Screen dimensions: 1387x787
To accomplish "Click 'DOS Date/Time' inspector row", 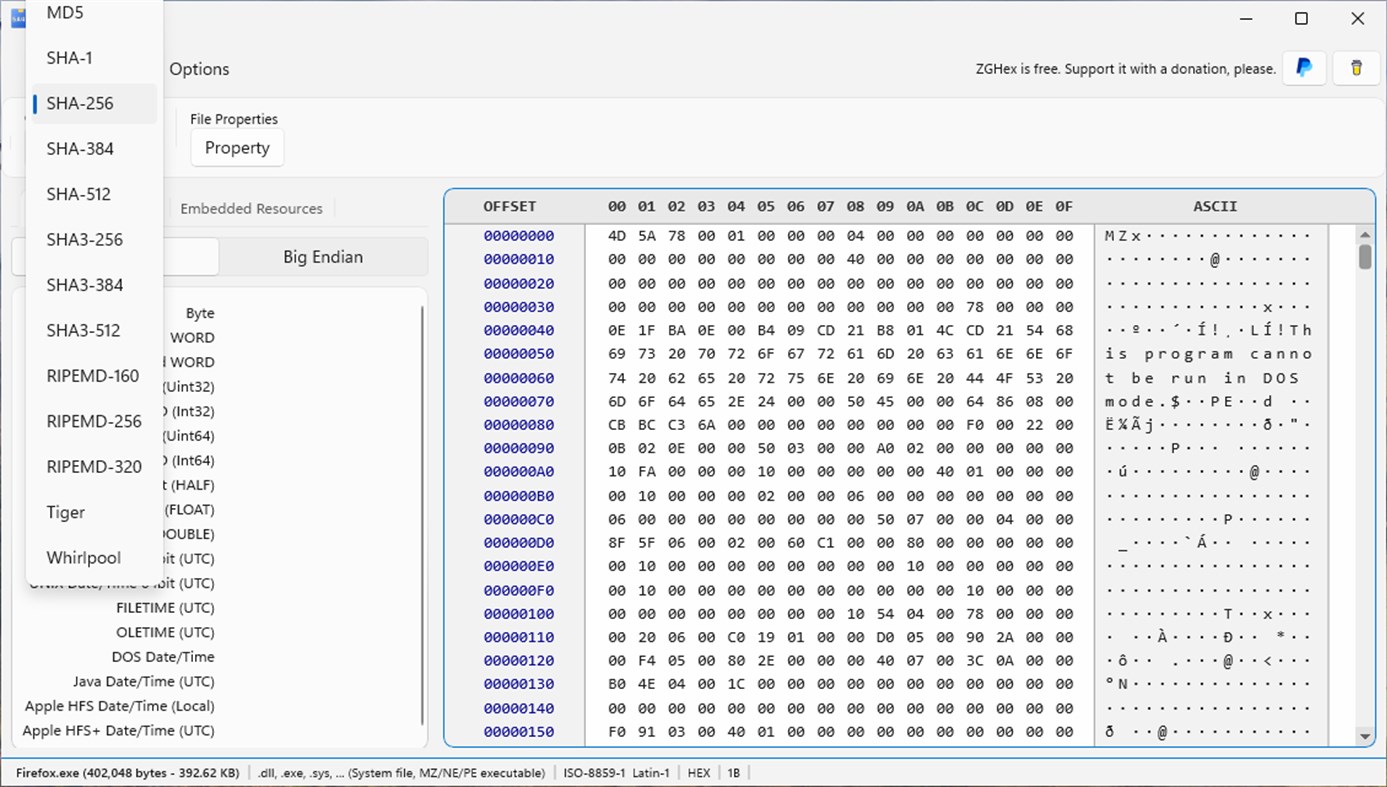I will click(163, 657).
